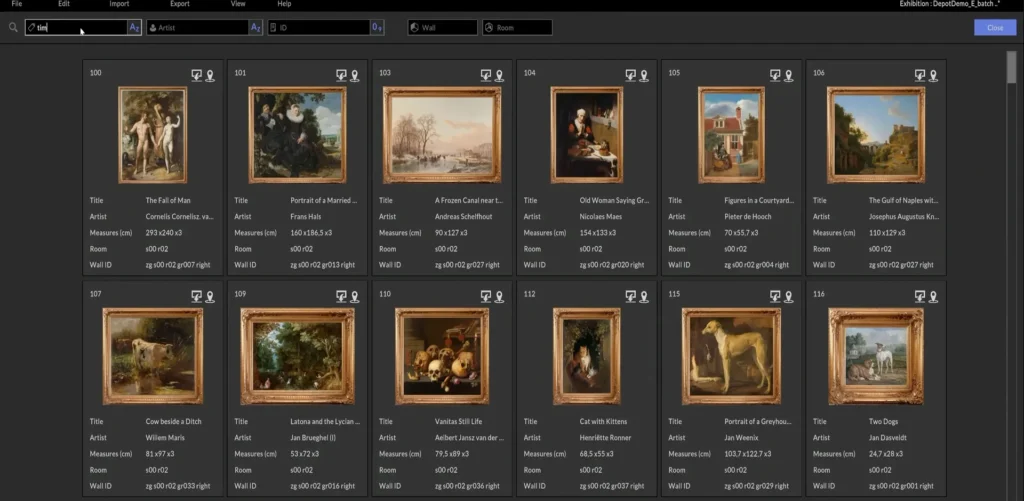This screenshot has height=501, width=1024.
Task: Click the Artist filter field
Action: [197, 27]
